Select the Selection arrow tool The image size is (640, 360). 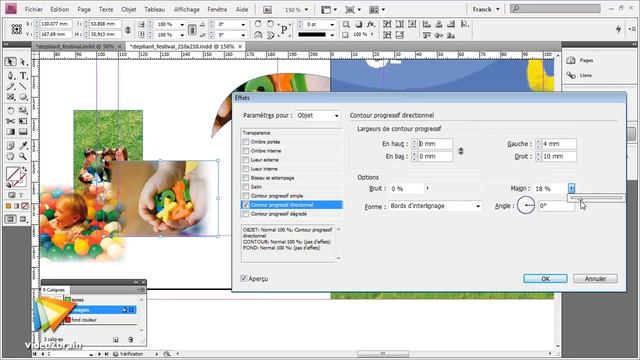[10, 62]
